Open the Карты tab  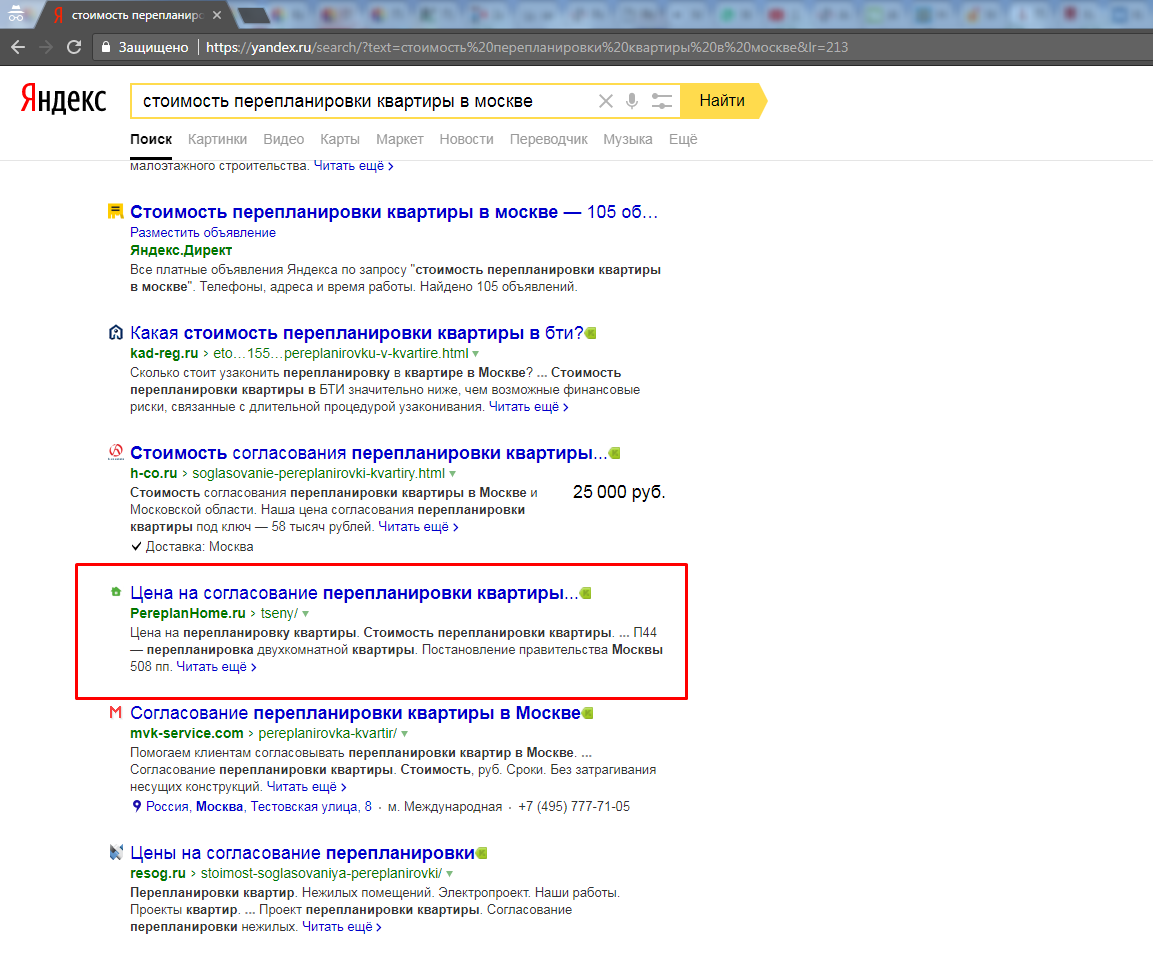[x=340, y=139]
